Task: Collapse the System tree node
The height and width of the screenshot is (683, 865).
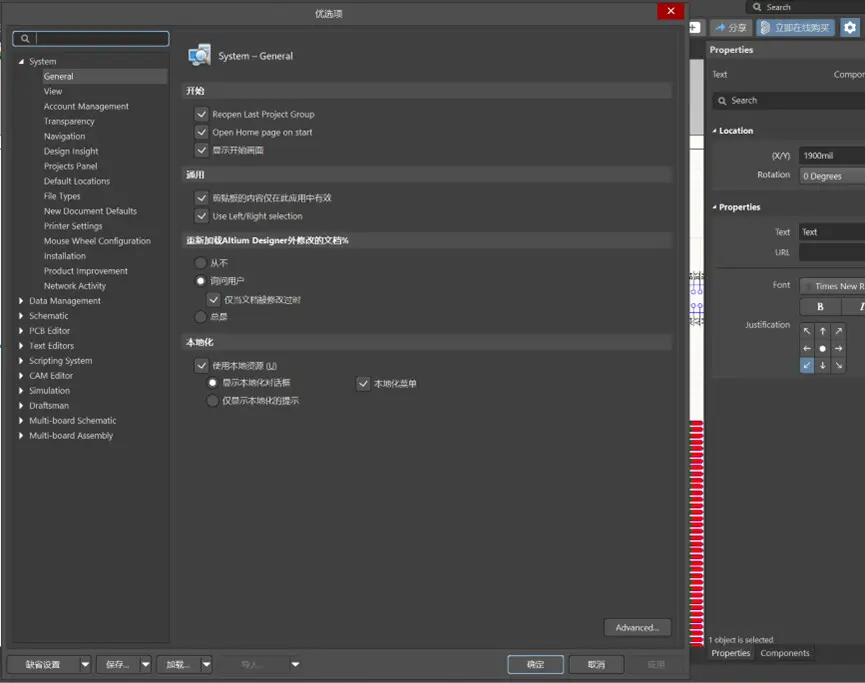Action: (21, 61)
